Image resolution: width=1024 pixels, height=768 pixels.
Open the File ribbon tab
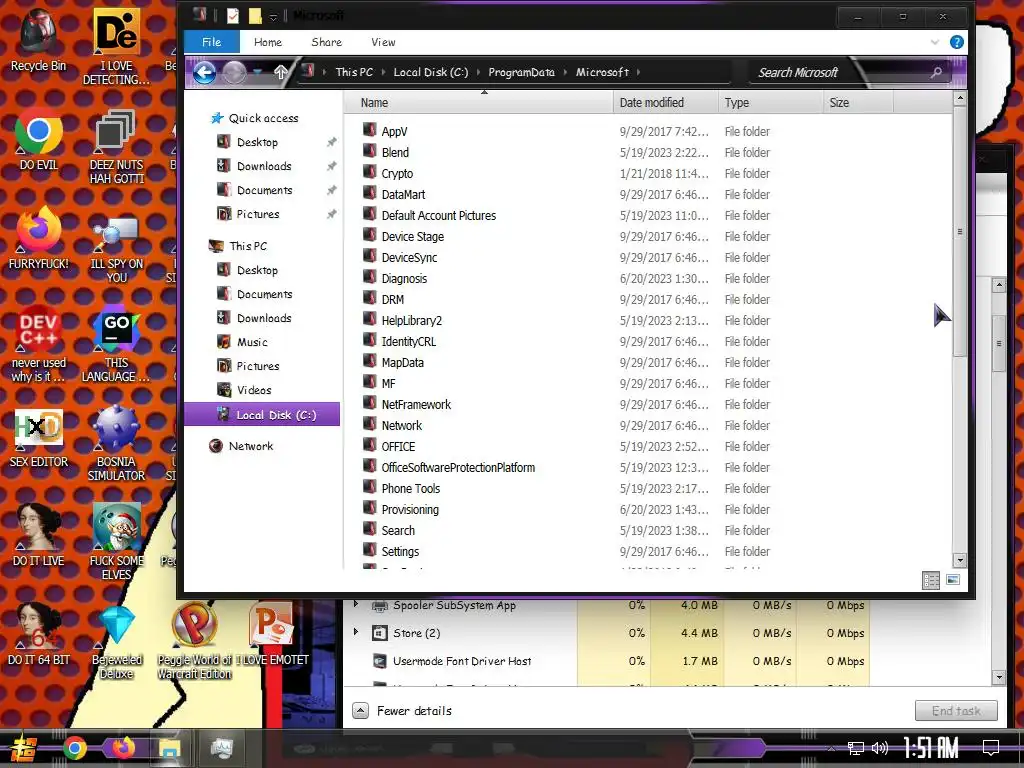212,42
